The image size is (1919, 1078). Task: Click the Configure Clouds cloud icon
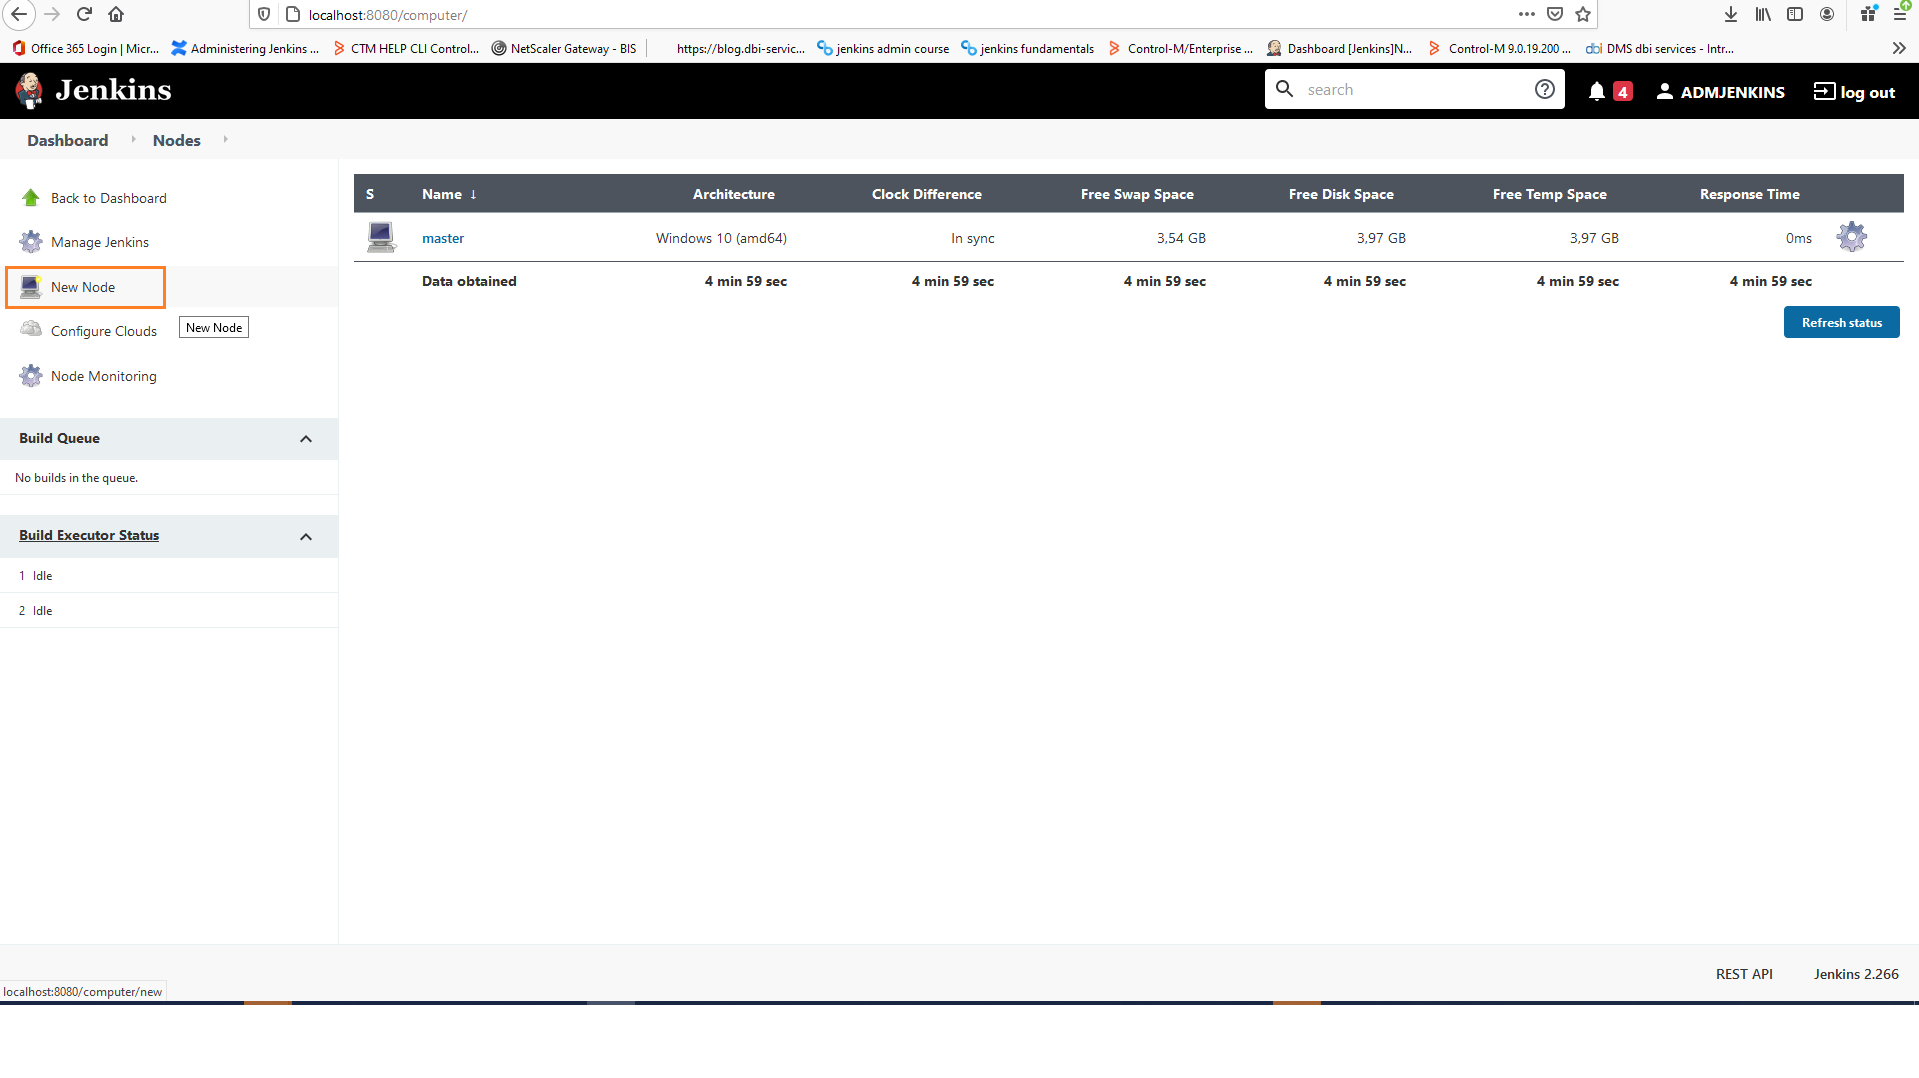point(31,329)
